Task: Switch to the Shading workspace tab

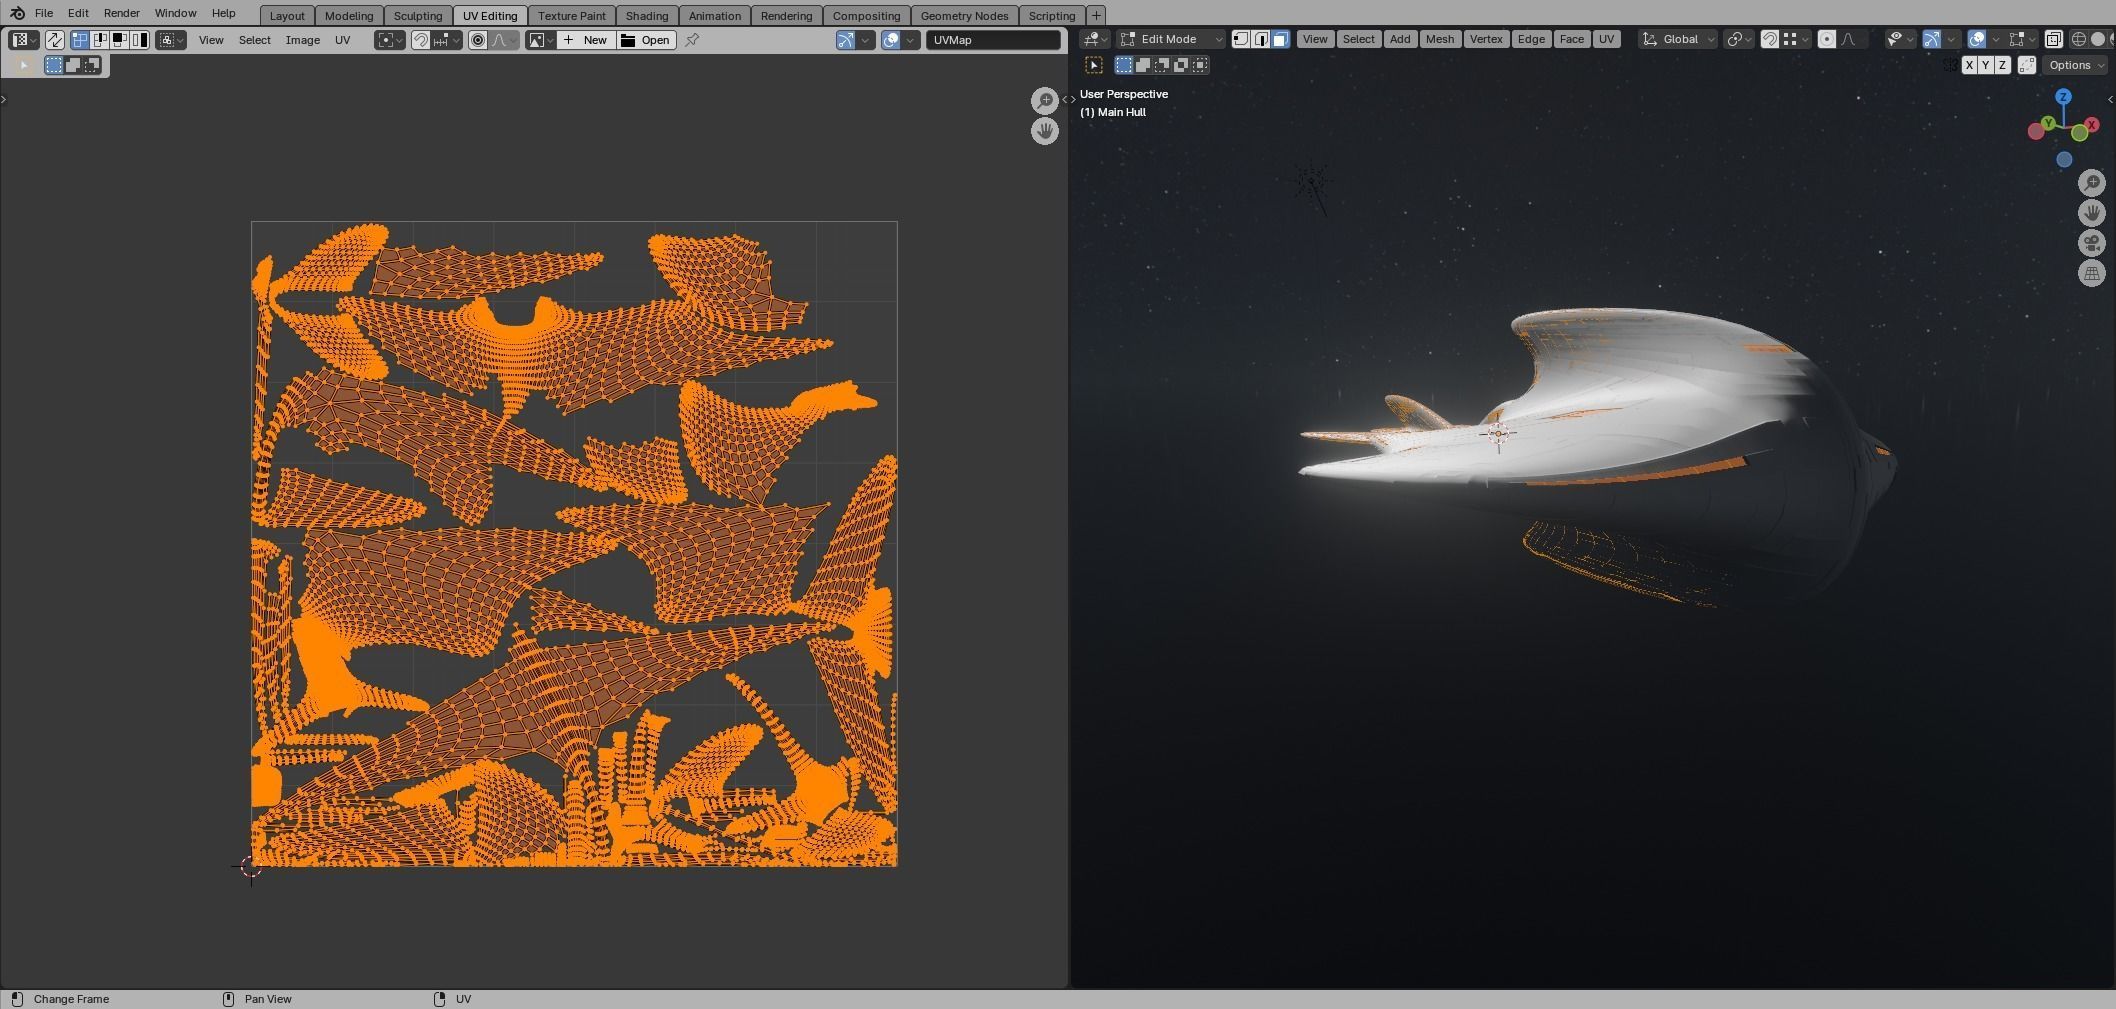Action: (647, 15)
